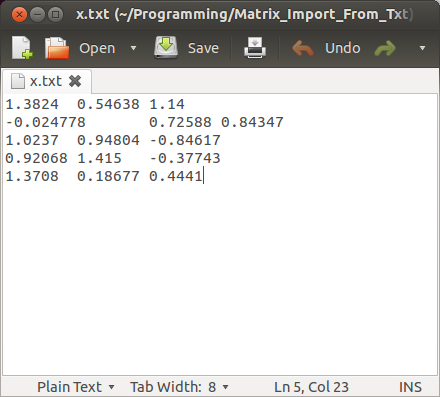
Task: Click the Open text label in the toolbar
Action: pyautogui.click(x=97, y=48)
